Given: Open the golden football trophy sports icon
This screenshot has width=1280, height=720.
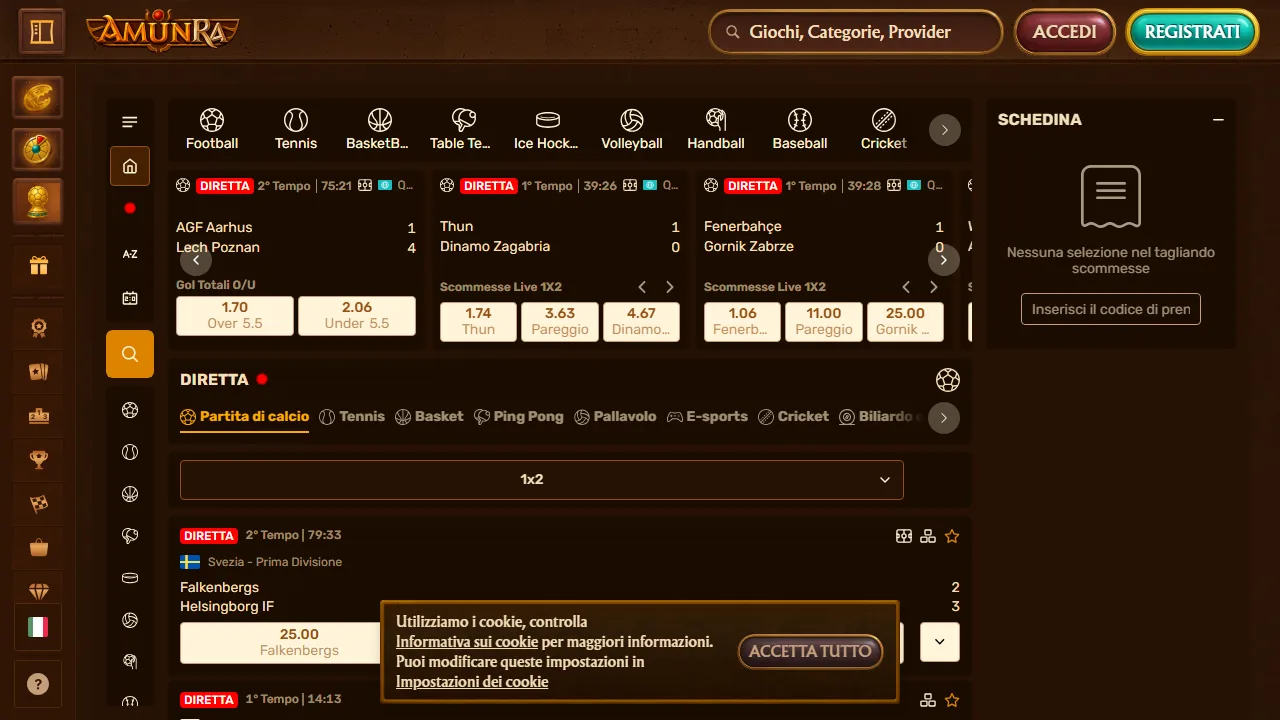Looking at the screenshot, I should tap(38, 202).
